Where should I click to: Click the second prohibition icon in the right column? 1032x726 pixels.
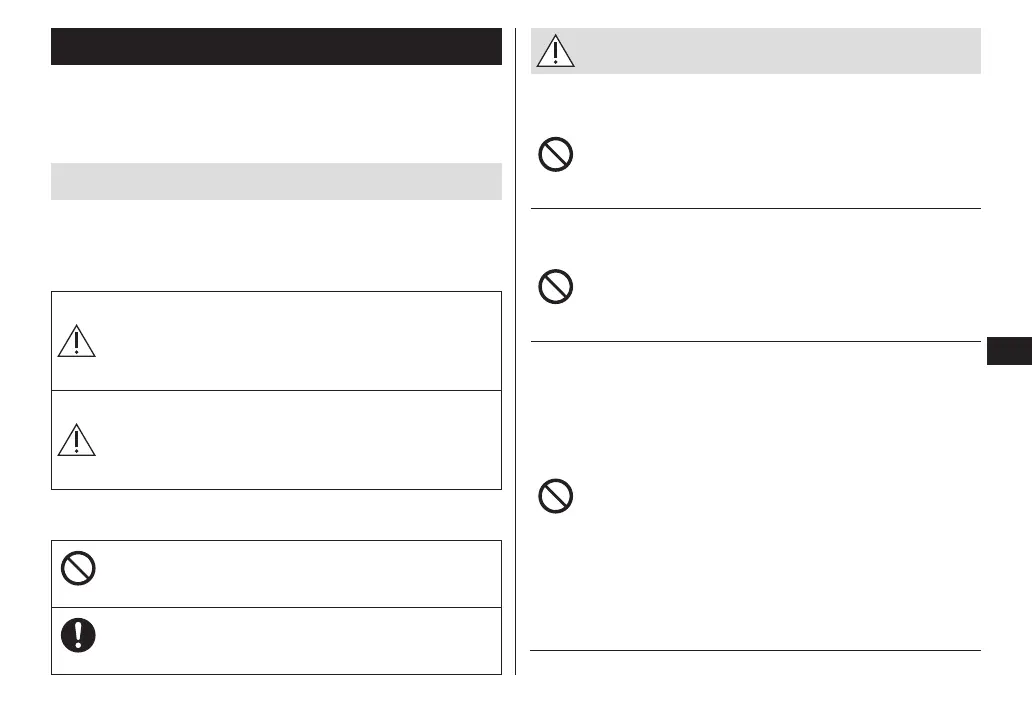556,288
